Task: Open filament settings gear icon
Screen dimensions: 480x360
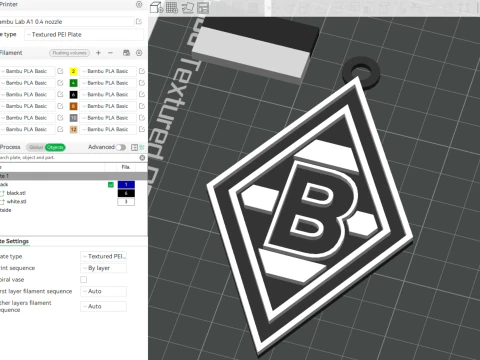Action: click(x=139, y=53)
